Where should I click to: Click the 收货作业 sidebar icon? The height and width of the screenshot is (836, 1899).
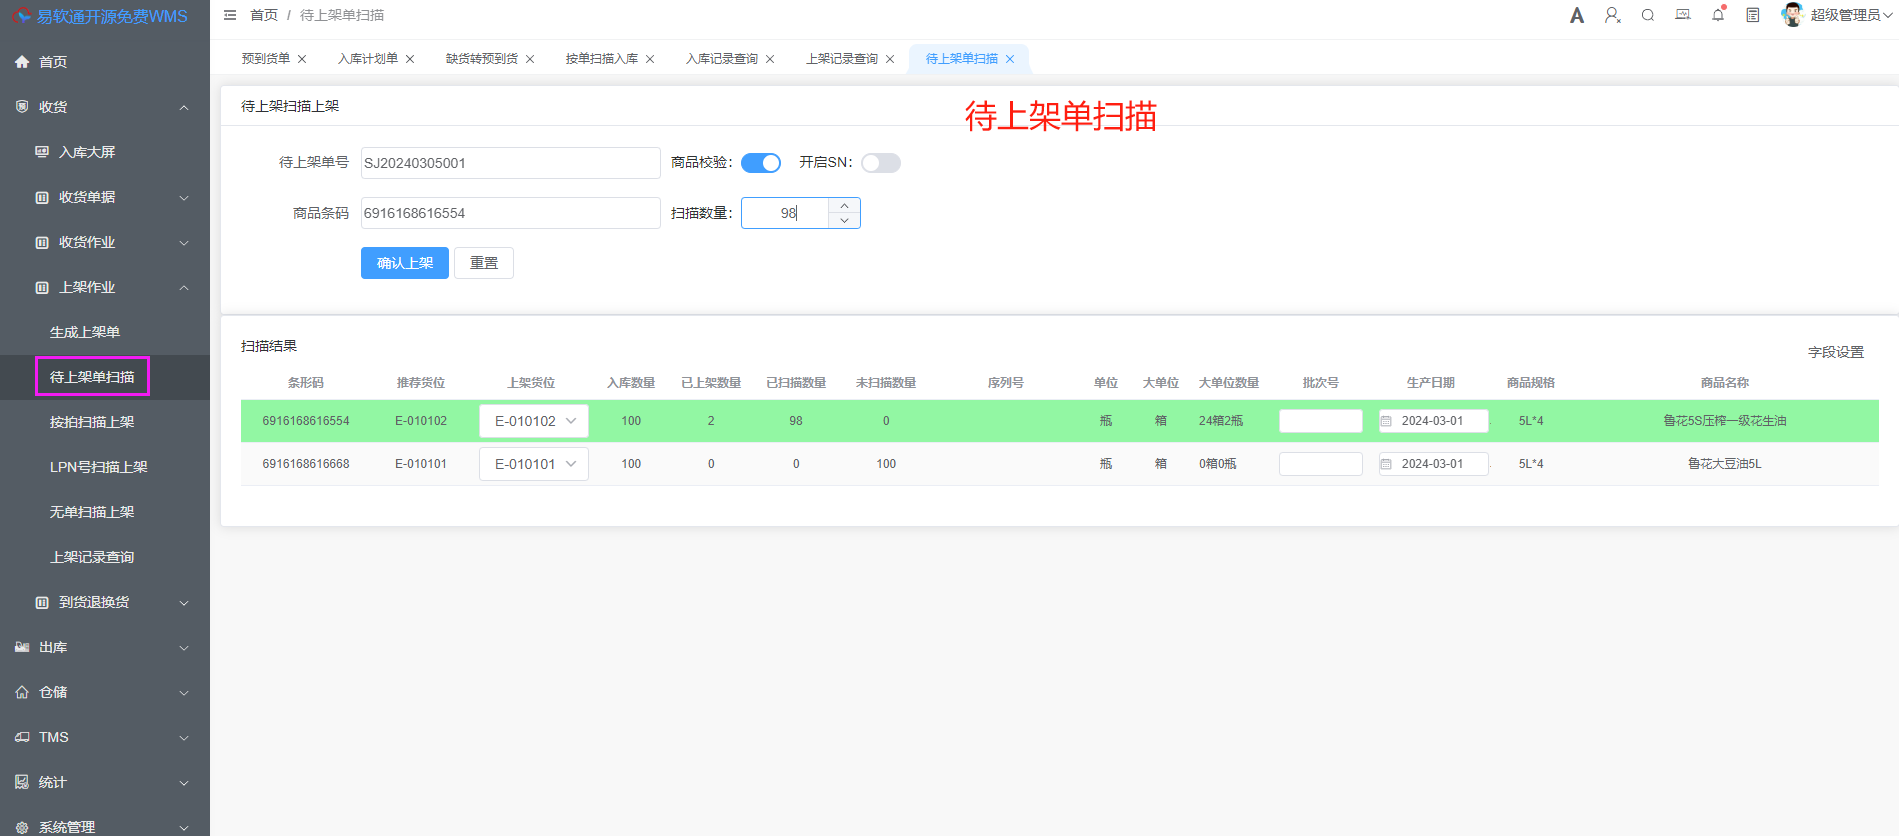click(x=42, y=242)
